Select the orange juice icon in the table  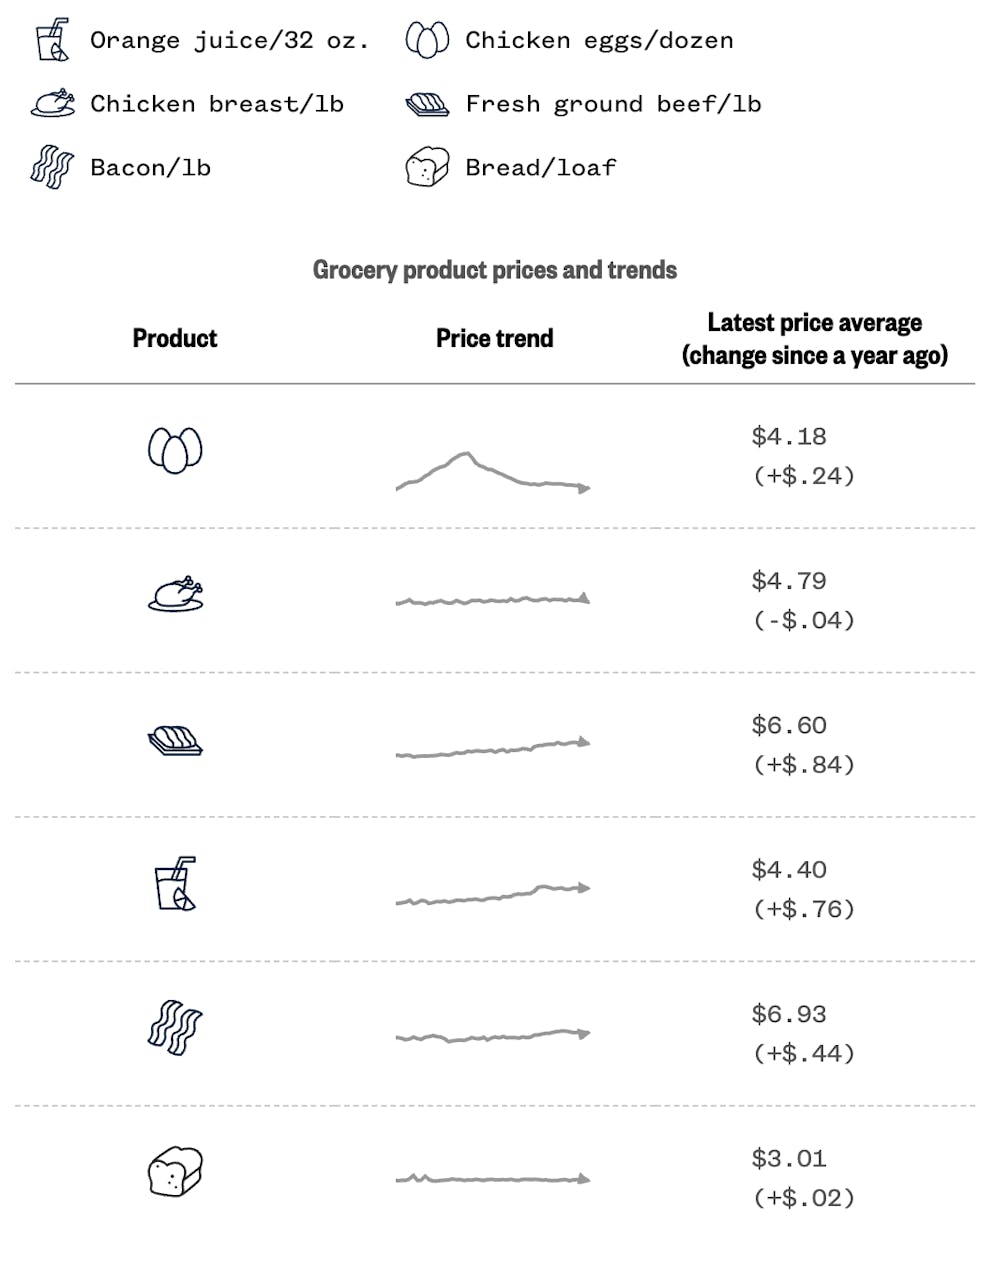[x=176, y=884]
